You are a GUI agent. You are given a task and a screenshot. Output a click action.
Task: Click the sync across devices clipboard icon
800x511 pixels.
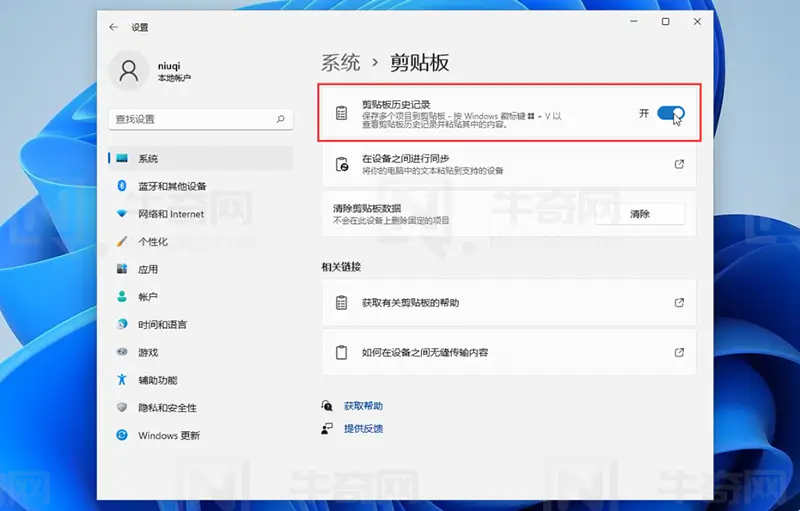coord(341,164)
